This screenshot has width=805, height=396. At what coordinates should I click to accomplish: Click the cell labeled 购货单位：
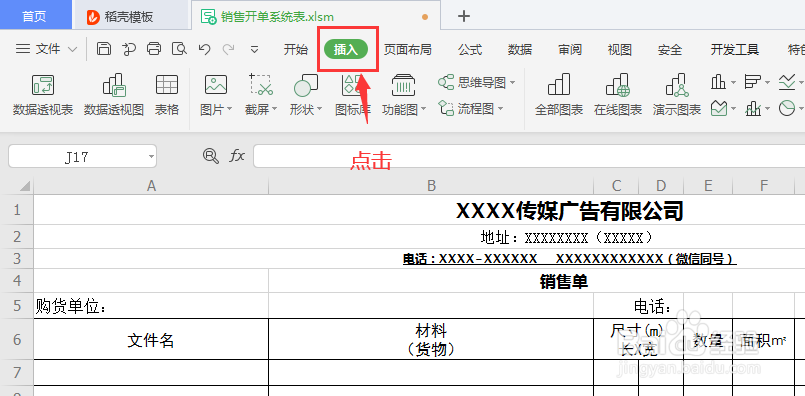pos(151,306)
